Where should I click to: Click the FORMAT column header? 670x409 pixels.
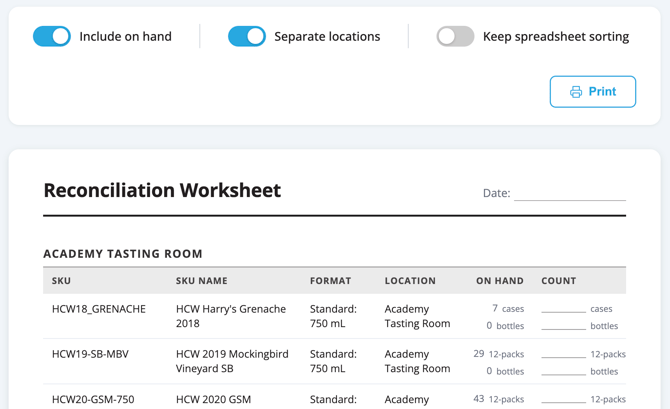[x=330, y=281]
